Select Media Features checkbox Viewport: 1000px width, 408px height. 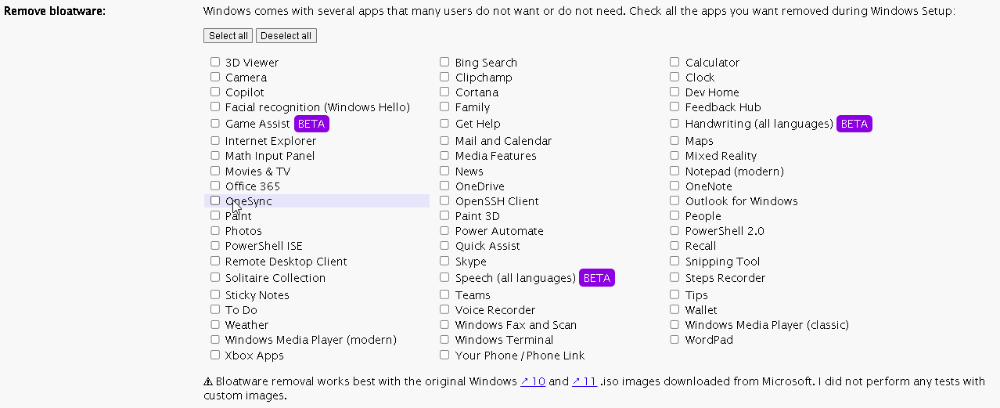click(x=445, y=155)
